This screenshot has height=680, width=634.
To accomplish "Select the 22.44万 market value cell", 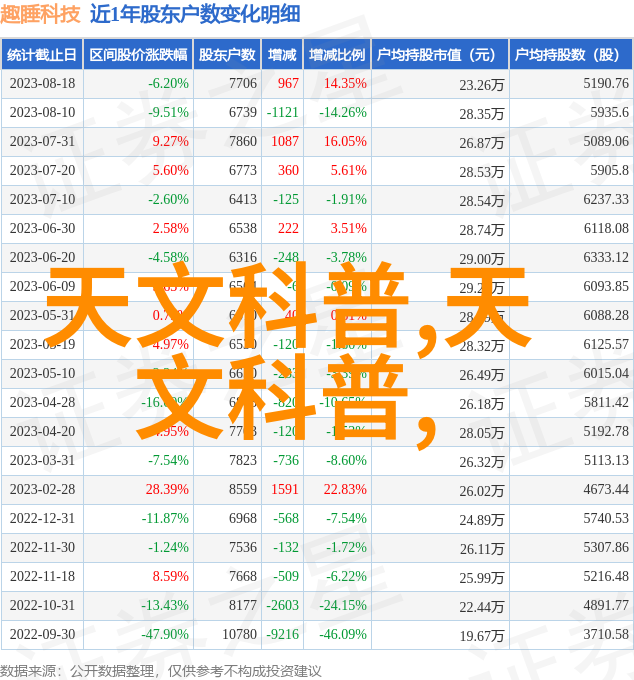I will pos(482,607).
